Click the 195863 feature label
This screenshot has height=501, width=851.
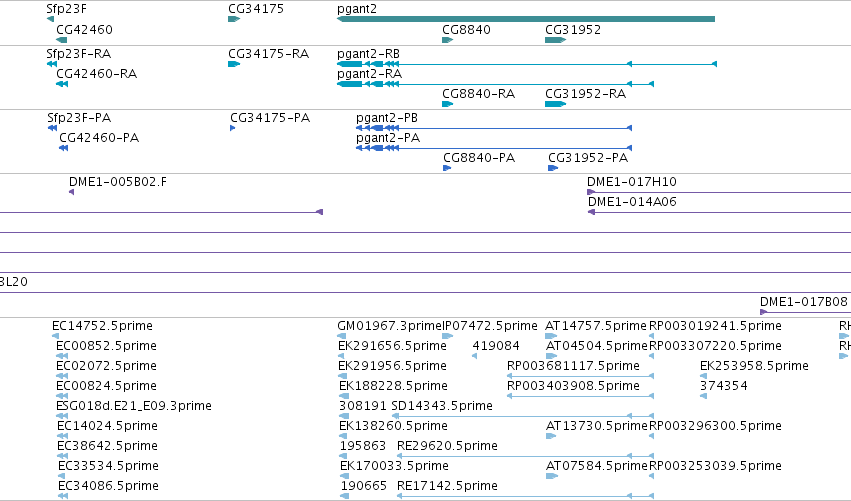pos(363,446)
